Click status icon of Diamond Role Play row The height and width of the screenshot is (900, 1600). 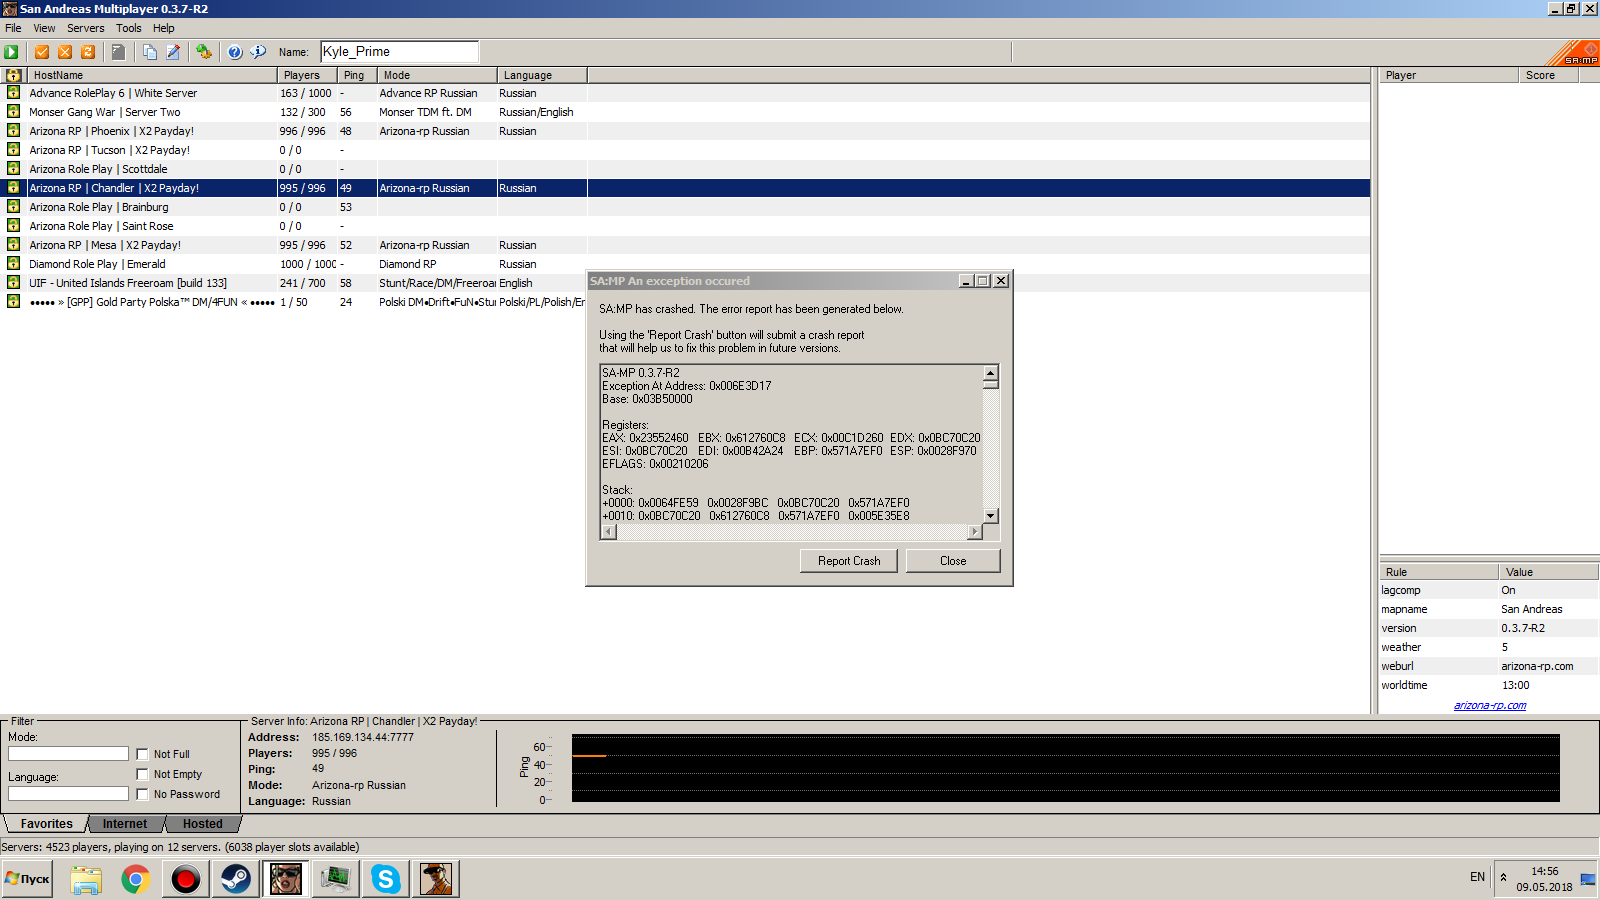[13, 264]
